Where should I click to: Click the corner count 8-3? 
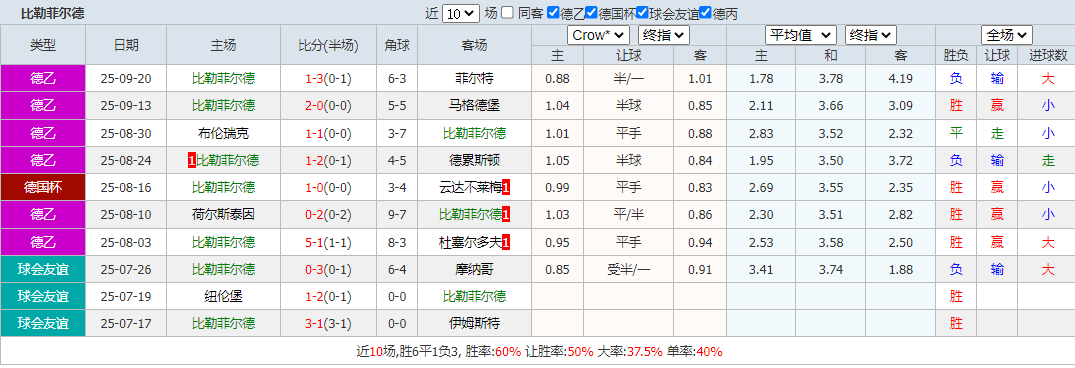point(397,242)
